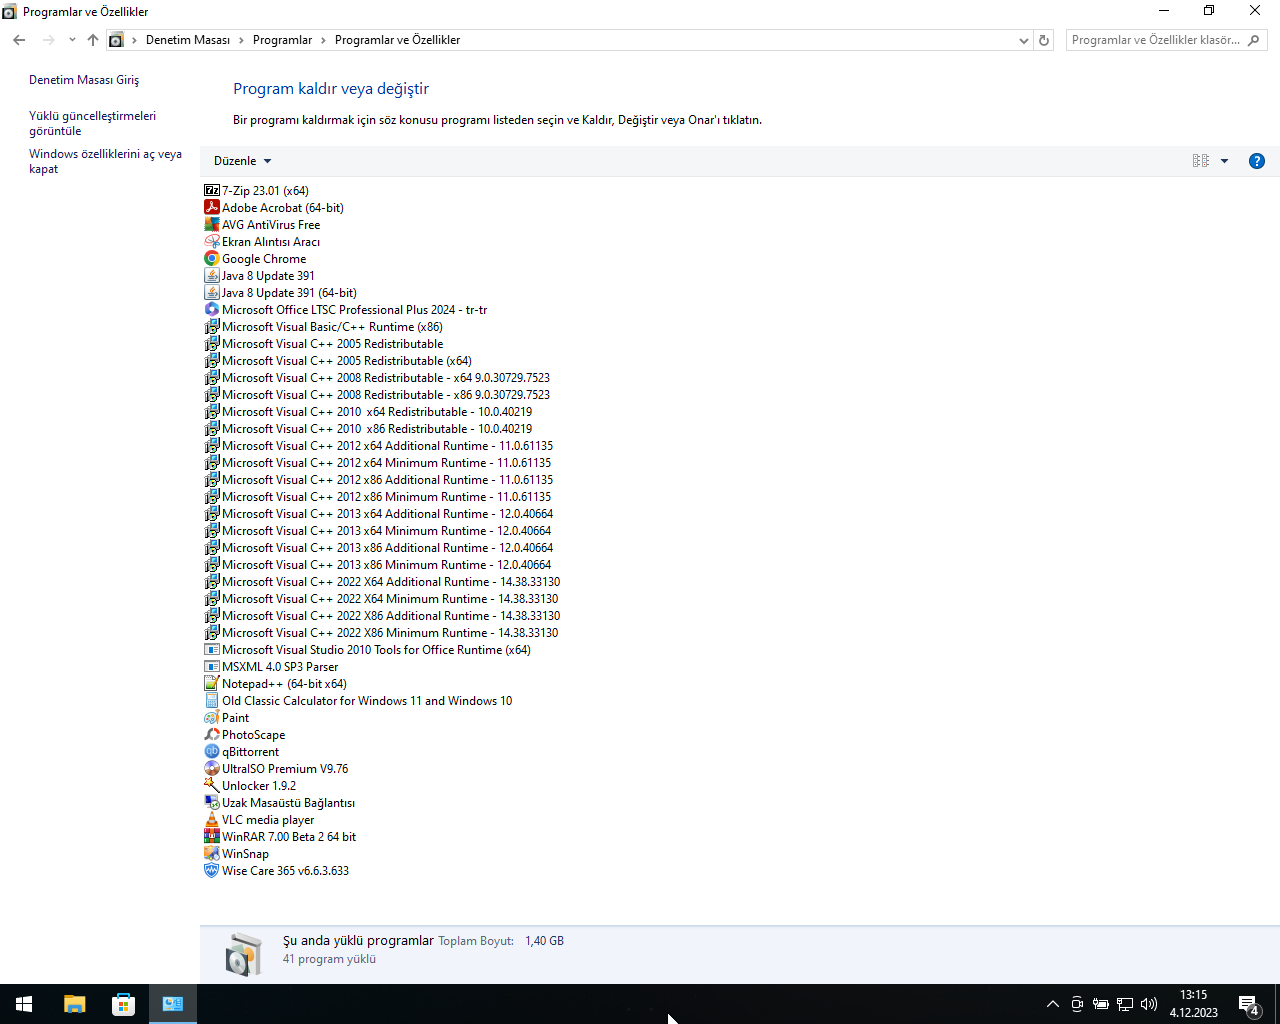Open the help question mark icon

click(x=1257, y=161)
